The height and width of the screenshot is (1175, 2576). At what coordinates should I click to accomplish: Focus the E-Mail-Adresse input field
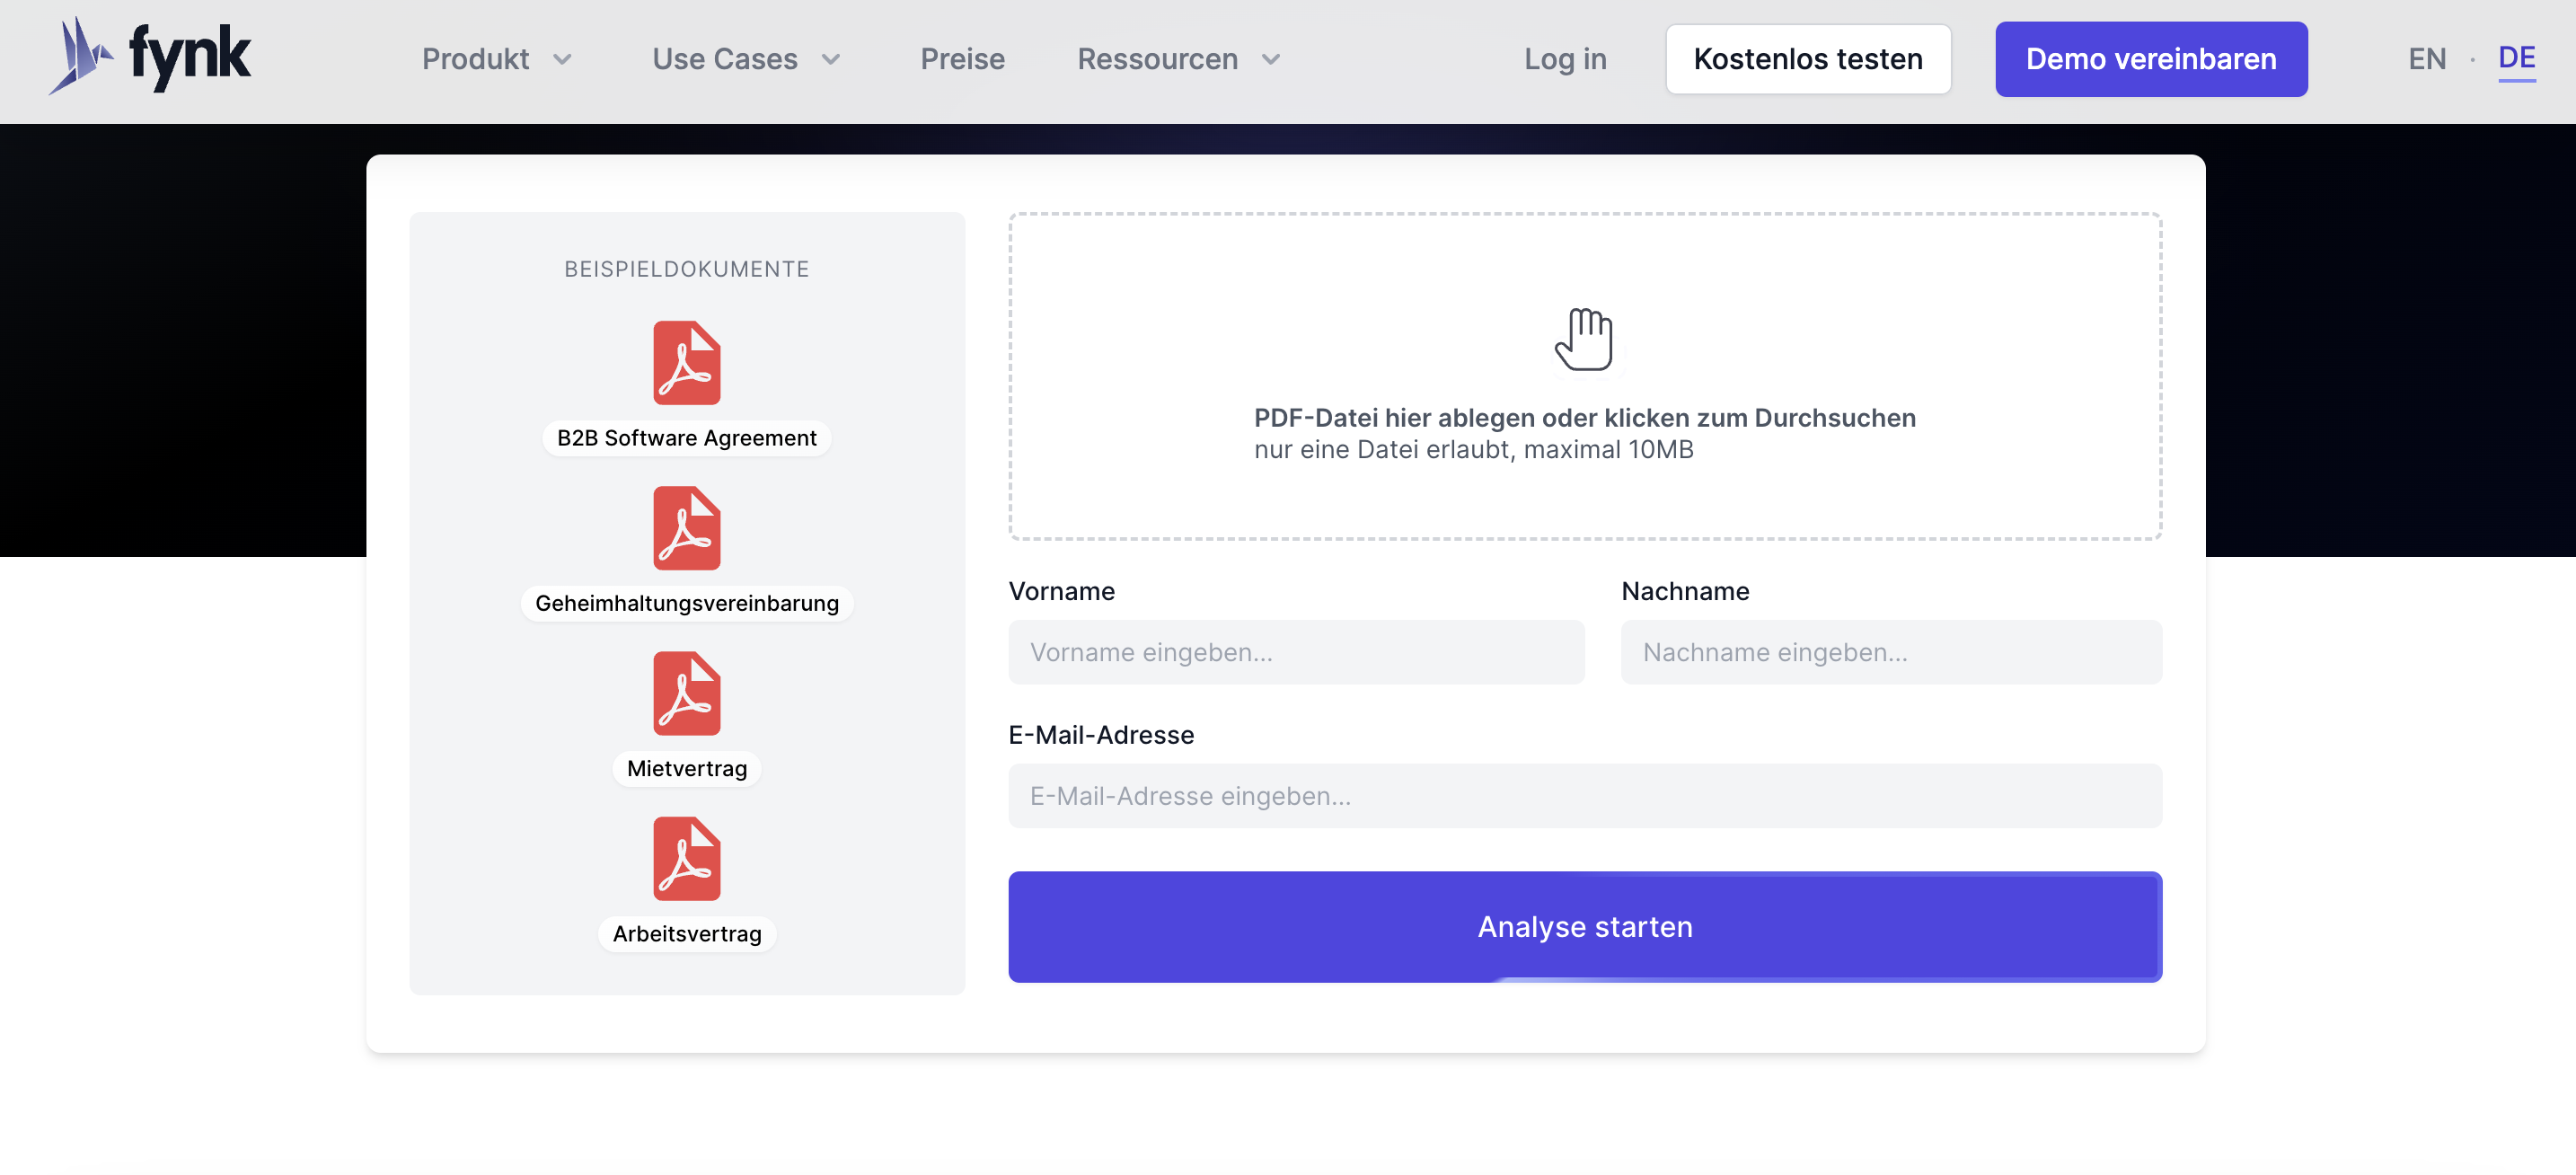pyautogui.click(x=1585, y=796)
